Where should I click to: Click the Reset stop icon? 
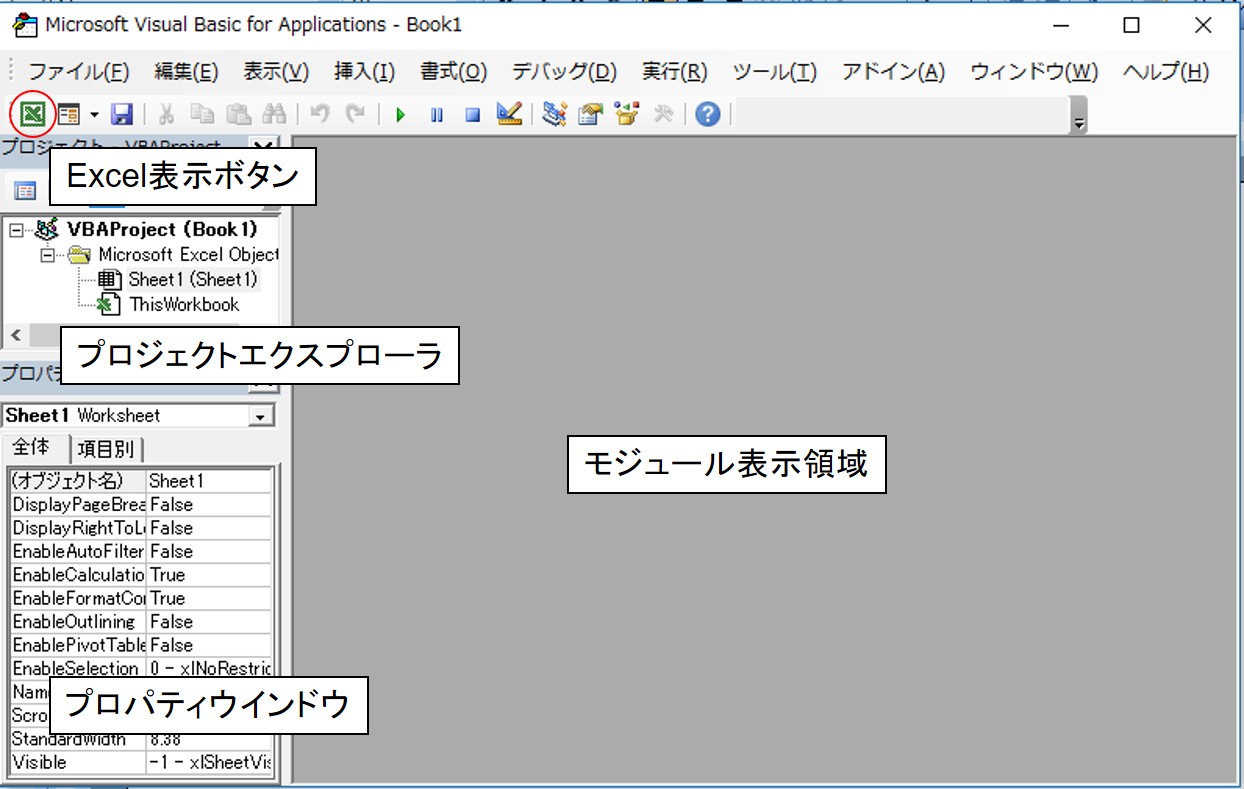pos(472,115)
